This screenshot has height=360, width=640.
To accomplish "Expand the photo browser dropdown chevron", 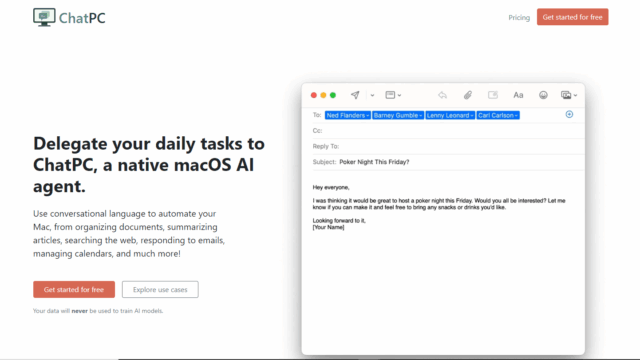I will coord(576,96).
